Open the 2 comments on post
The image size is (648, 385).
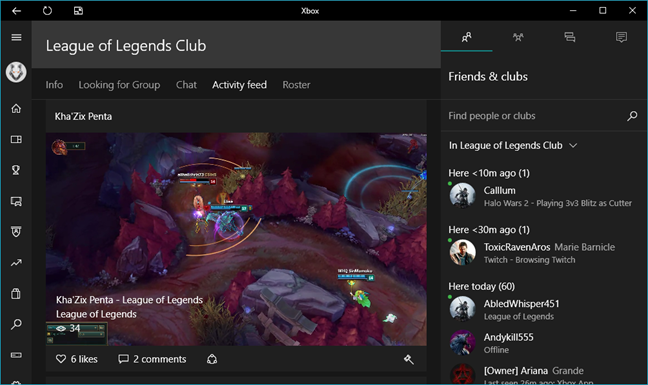pos(152,359)
